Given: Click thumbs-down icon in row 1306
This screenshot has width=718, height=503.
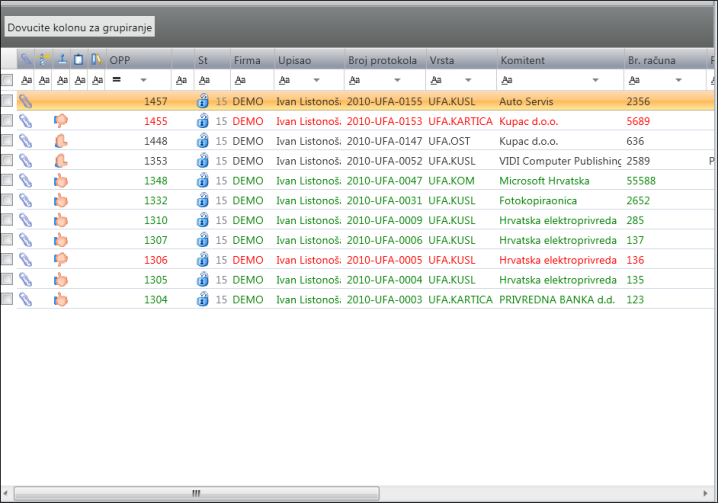Looking at the screenshot, I should coord(61,260).
